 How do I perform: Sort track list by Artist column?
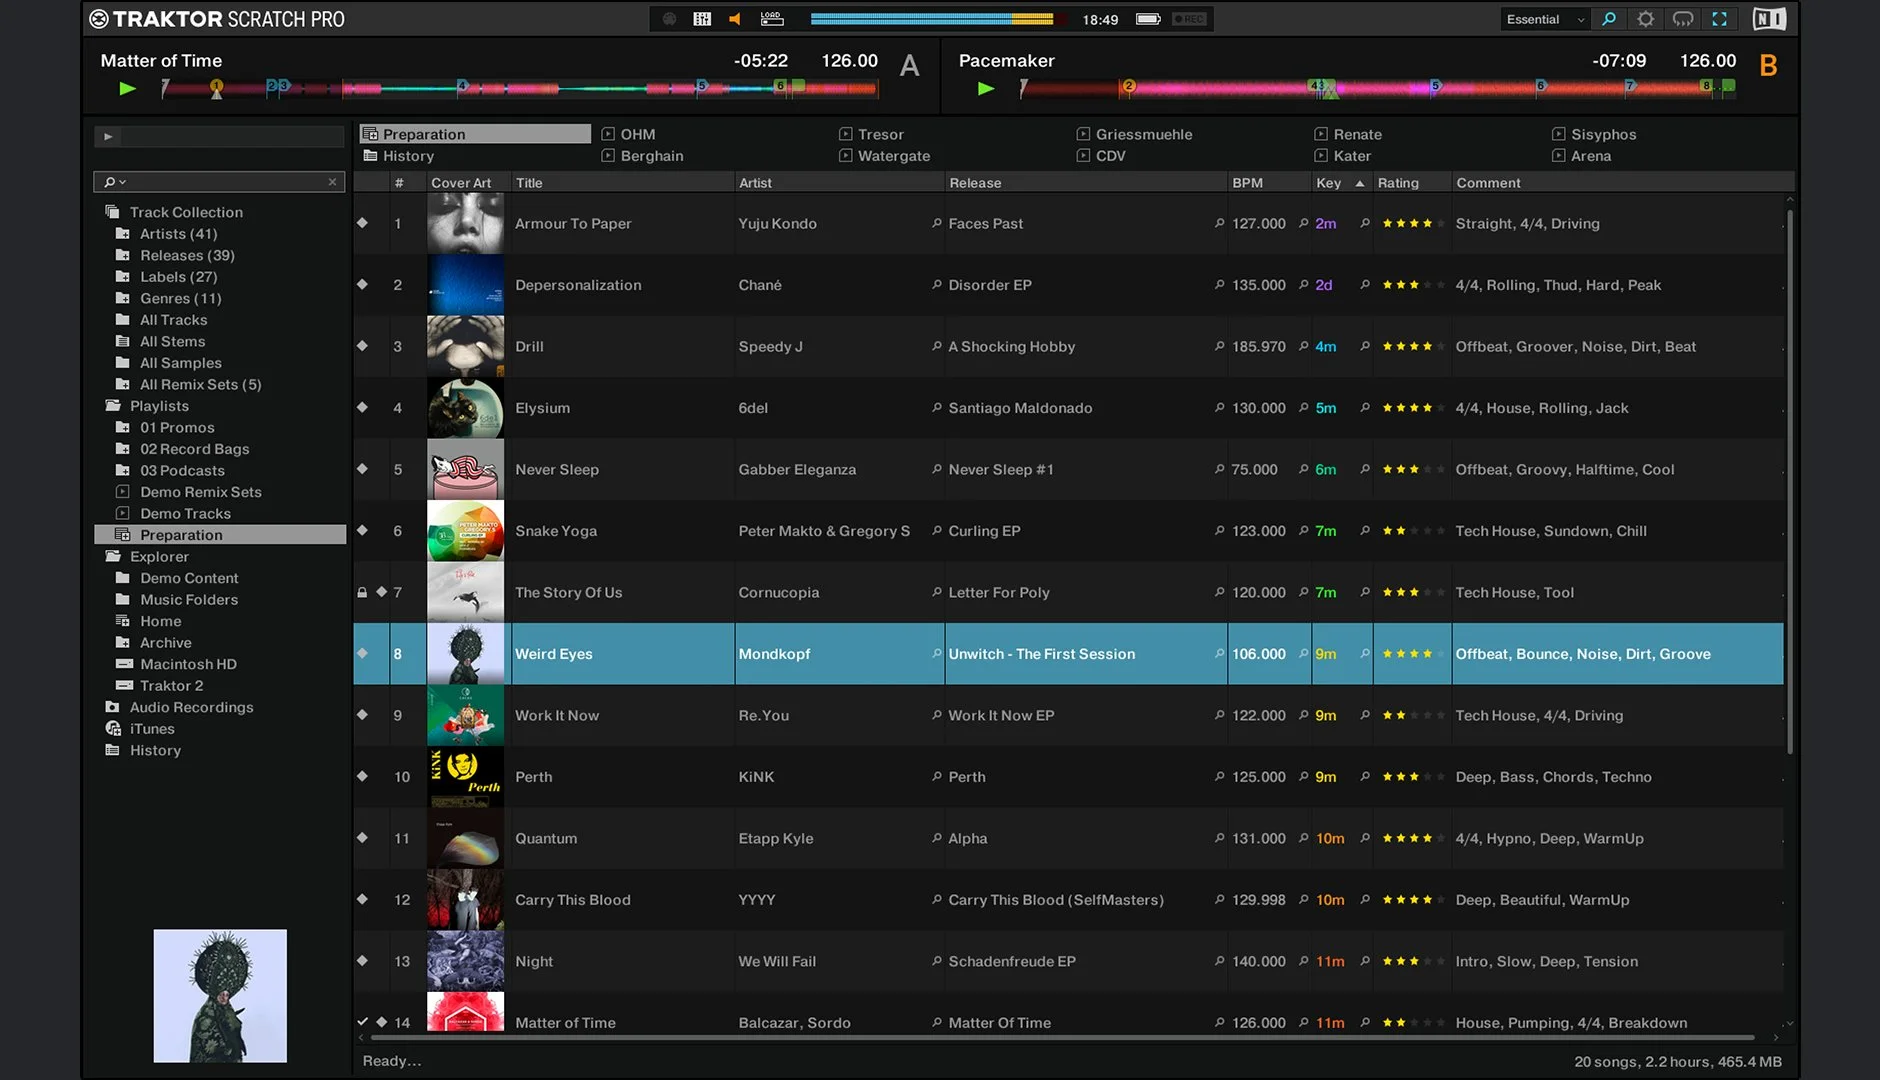(838, 183)
